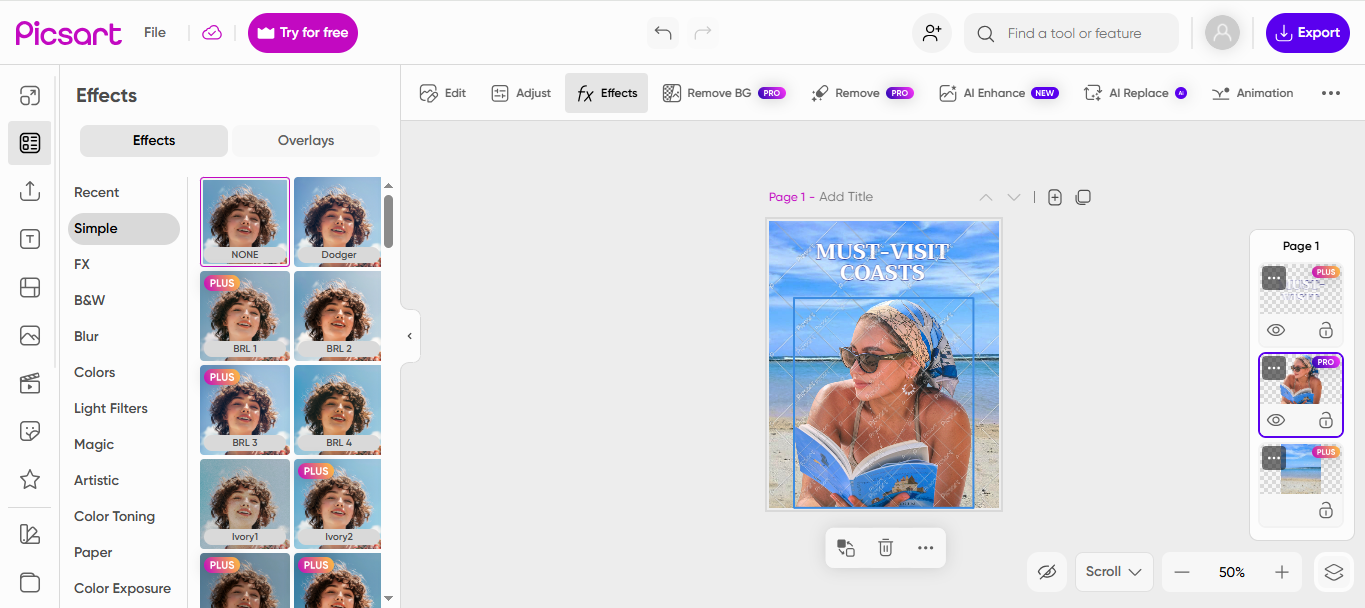Zoom in with the plus button
This screenshot has width=1365, height=608.
coord(1282,572)
